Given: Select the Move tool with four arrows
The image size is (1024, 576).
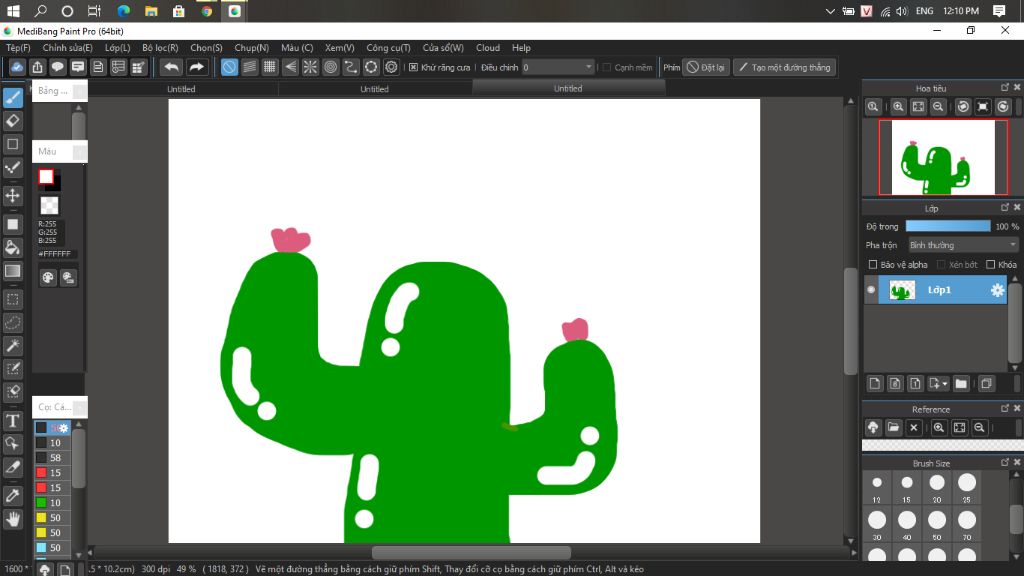Looking at the screenshot, I should 12,195.
